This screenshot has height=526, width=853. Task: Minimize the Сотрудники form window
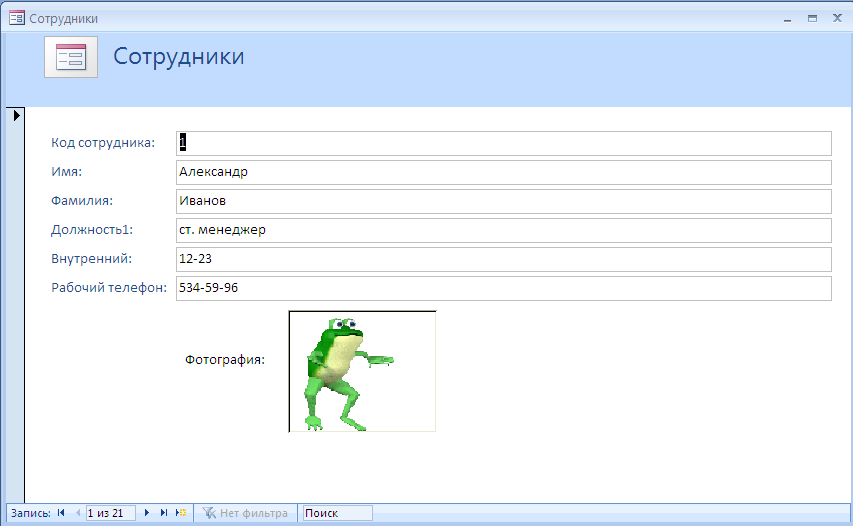787,18
